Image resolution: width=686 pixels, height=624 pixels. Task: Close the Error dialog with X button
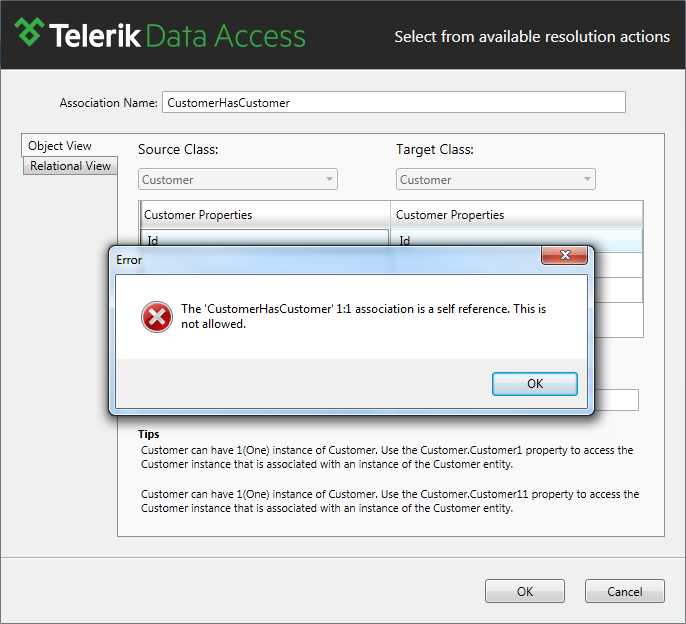(564, 255)
